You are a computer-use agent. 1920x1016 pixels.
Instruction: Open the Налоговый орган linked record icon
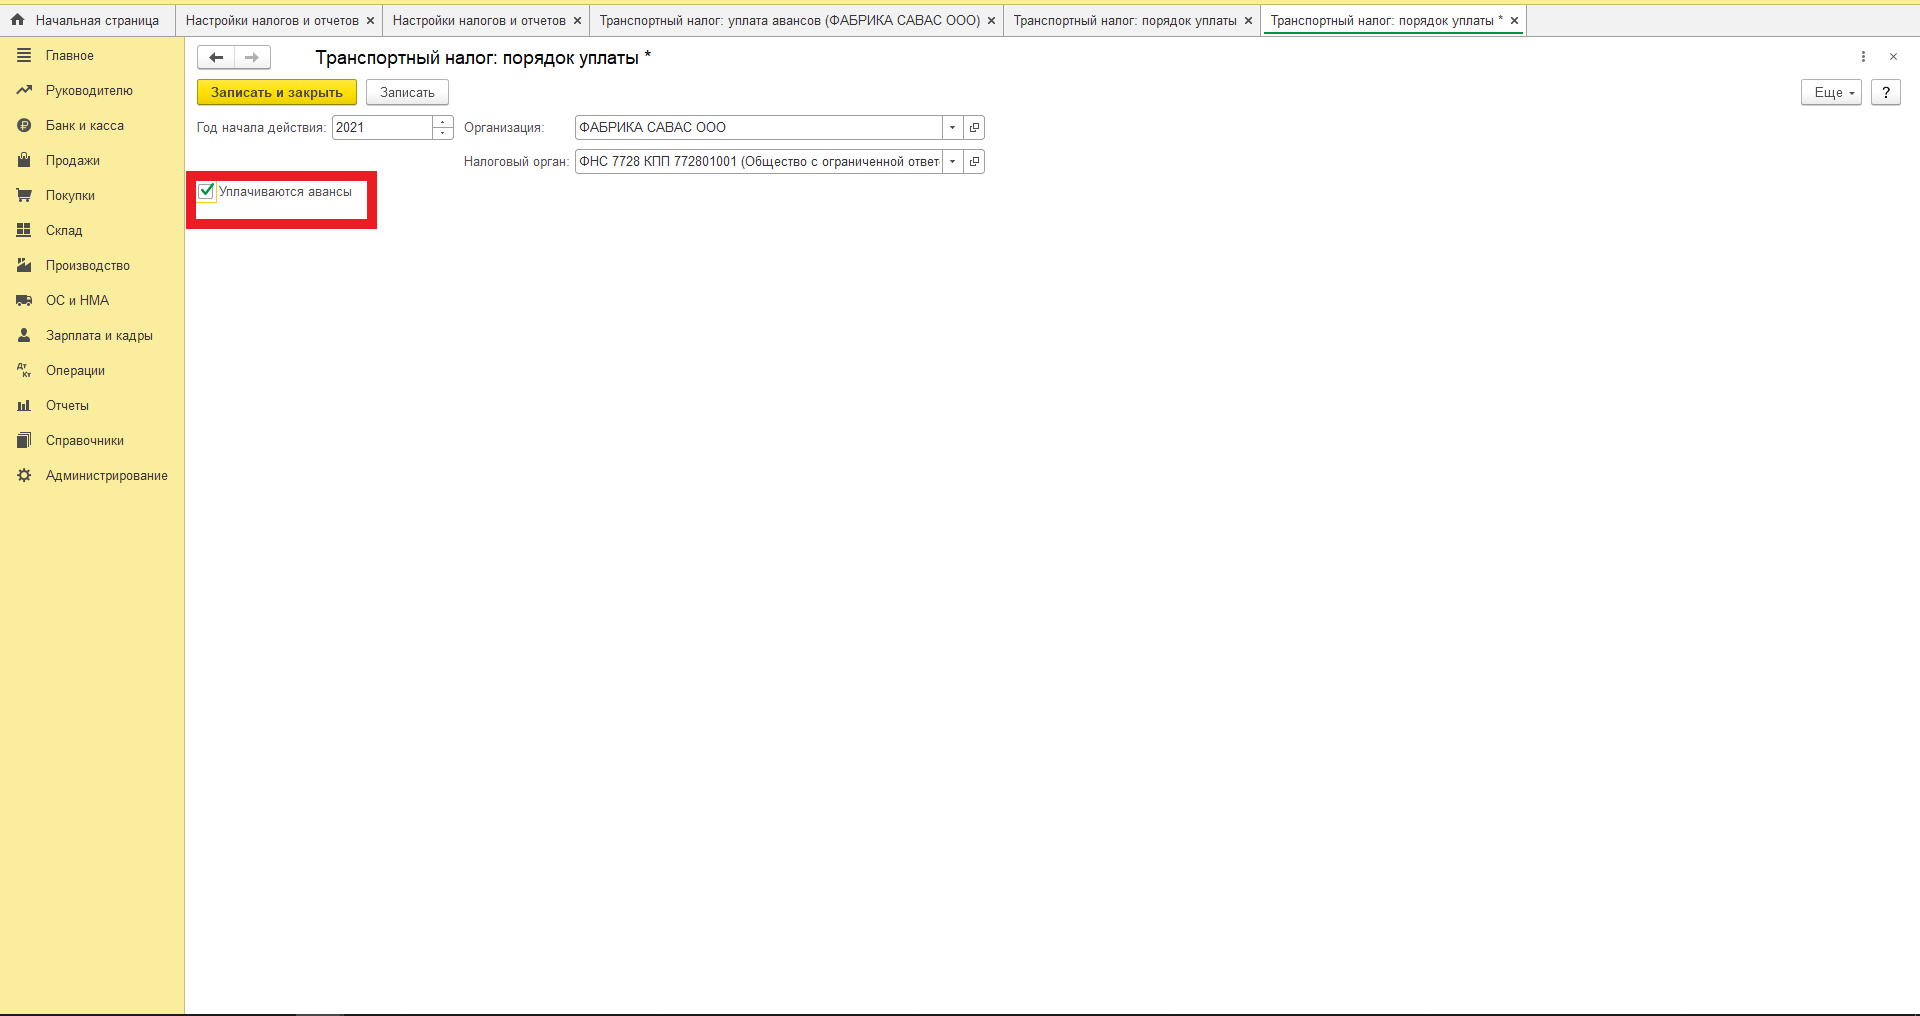(x=974, y=162)
